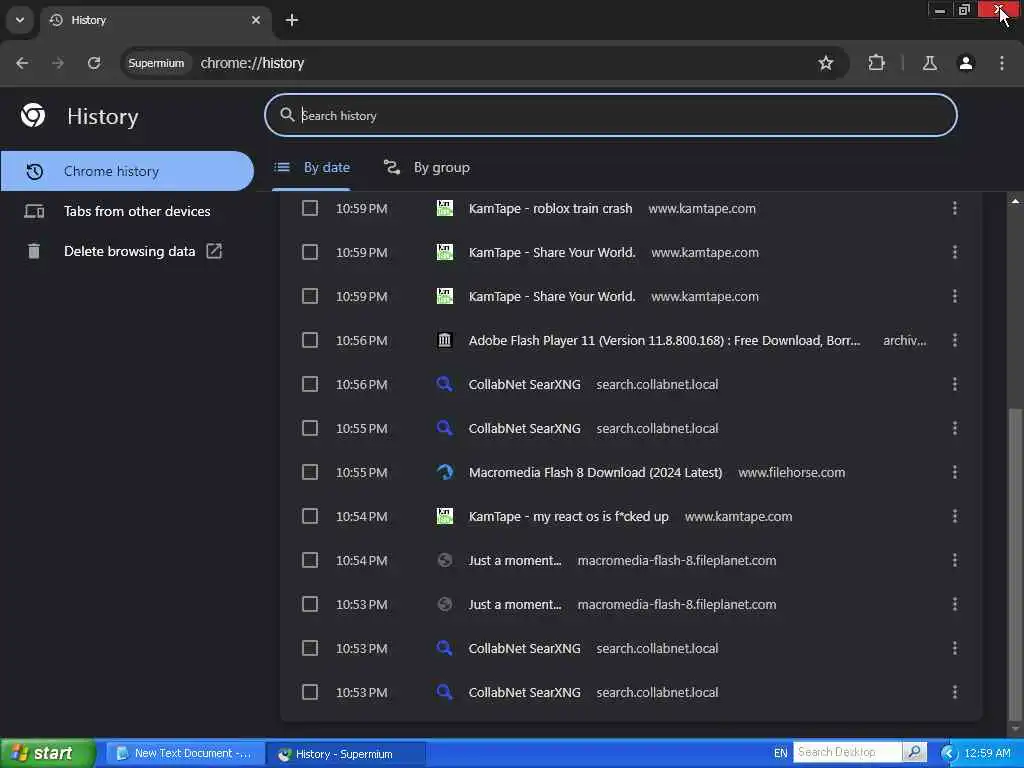
Task: Check the 10:53 PM Just a moment entry
Action: (x=310, y=604)
